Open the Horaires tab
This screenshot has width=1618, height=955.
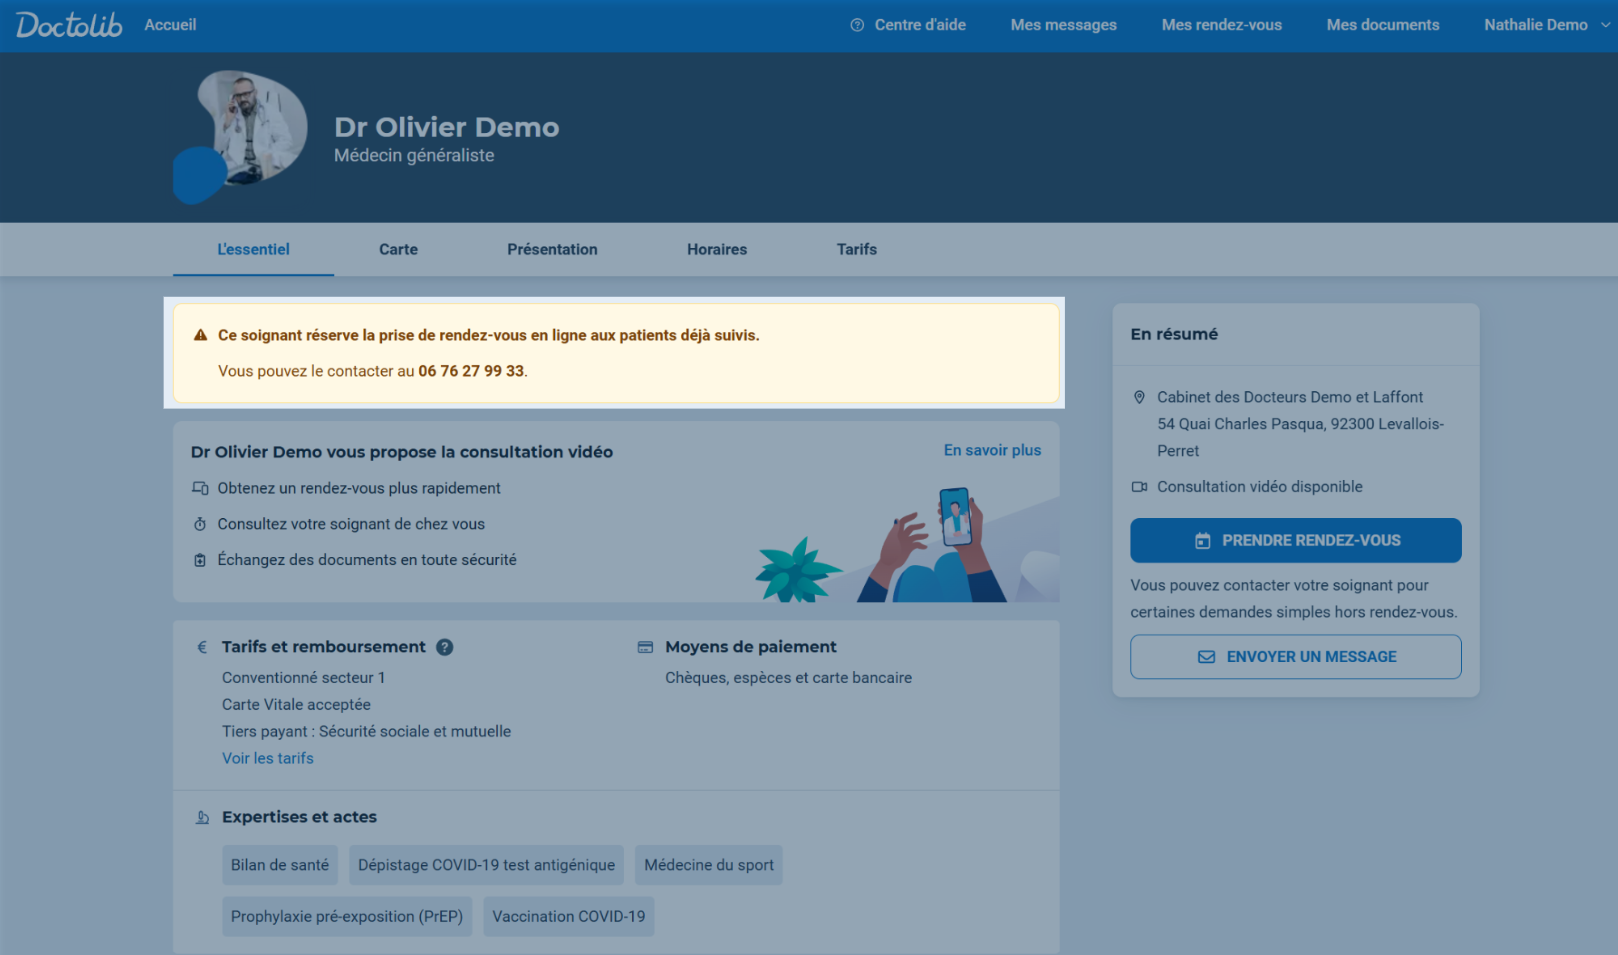point(717,249)
